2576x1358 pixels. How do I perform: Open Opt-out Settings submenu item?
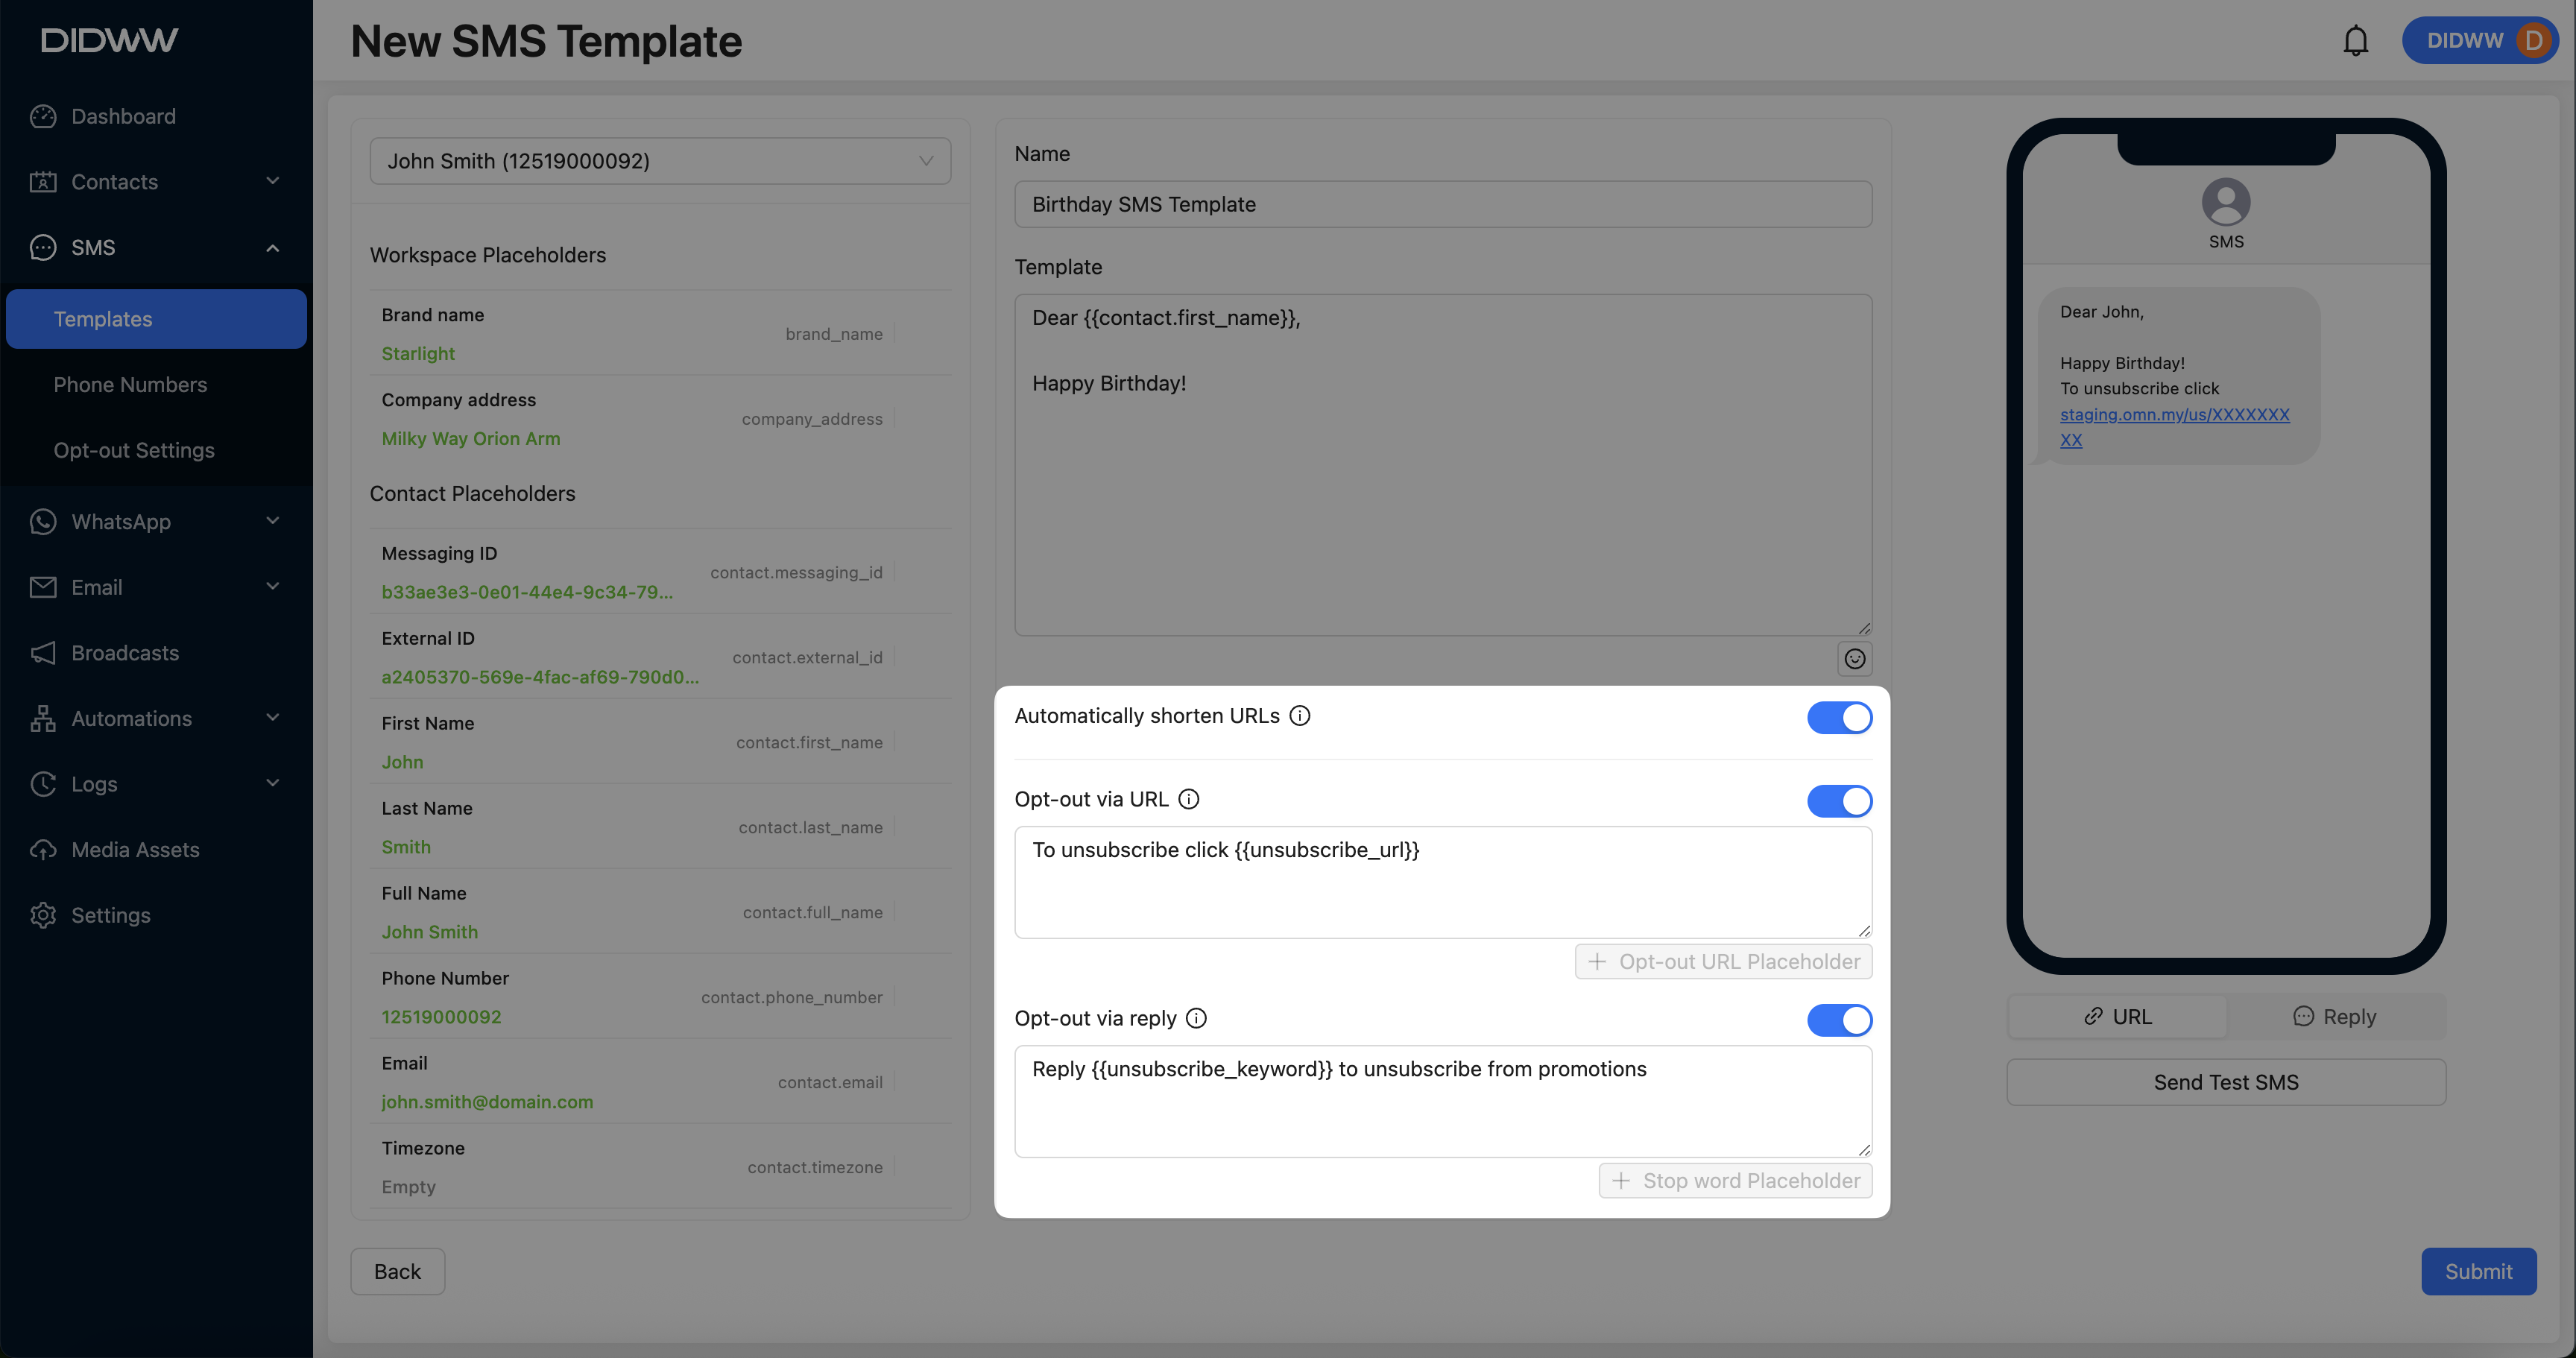click(x=134, y=450)
